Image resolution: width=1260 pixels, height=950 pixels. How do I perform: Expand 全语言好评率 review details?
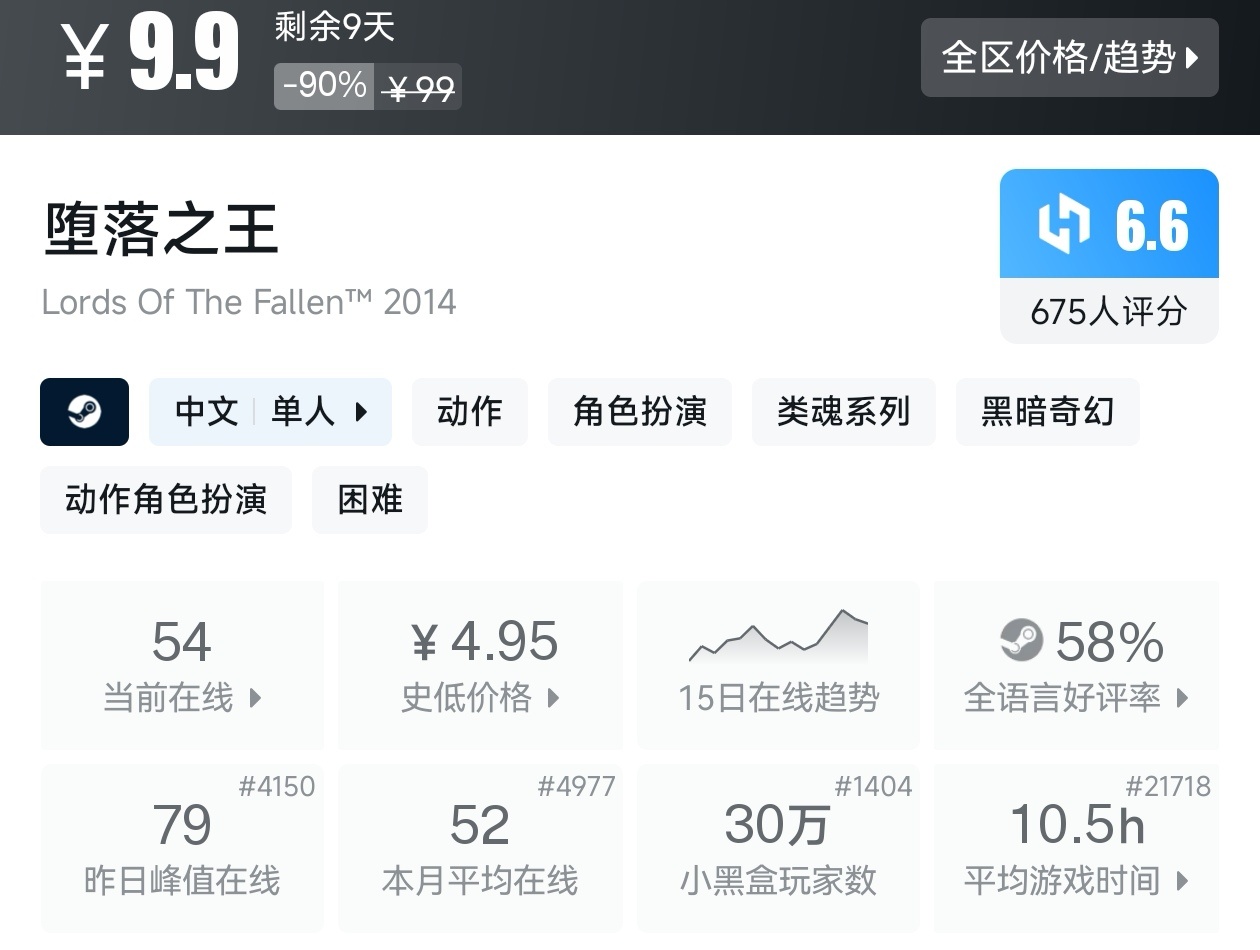[x=1182, y=698]
